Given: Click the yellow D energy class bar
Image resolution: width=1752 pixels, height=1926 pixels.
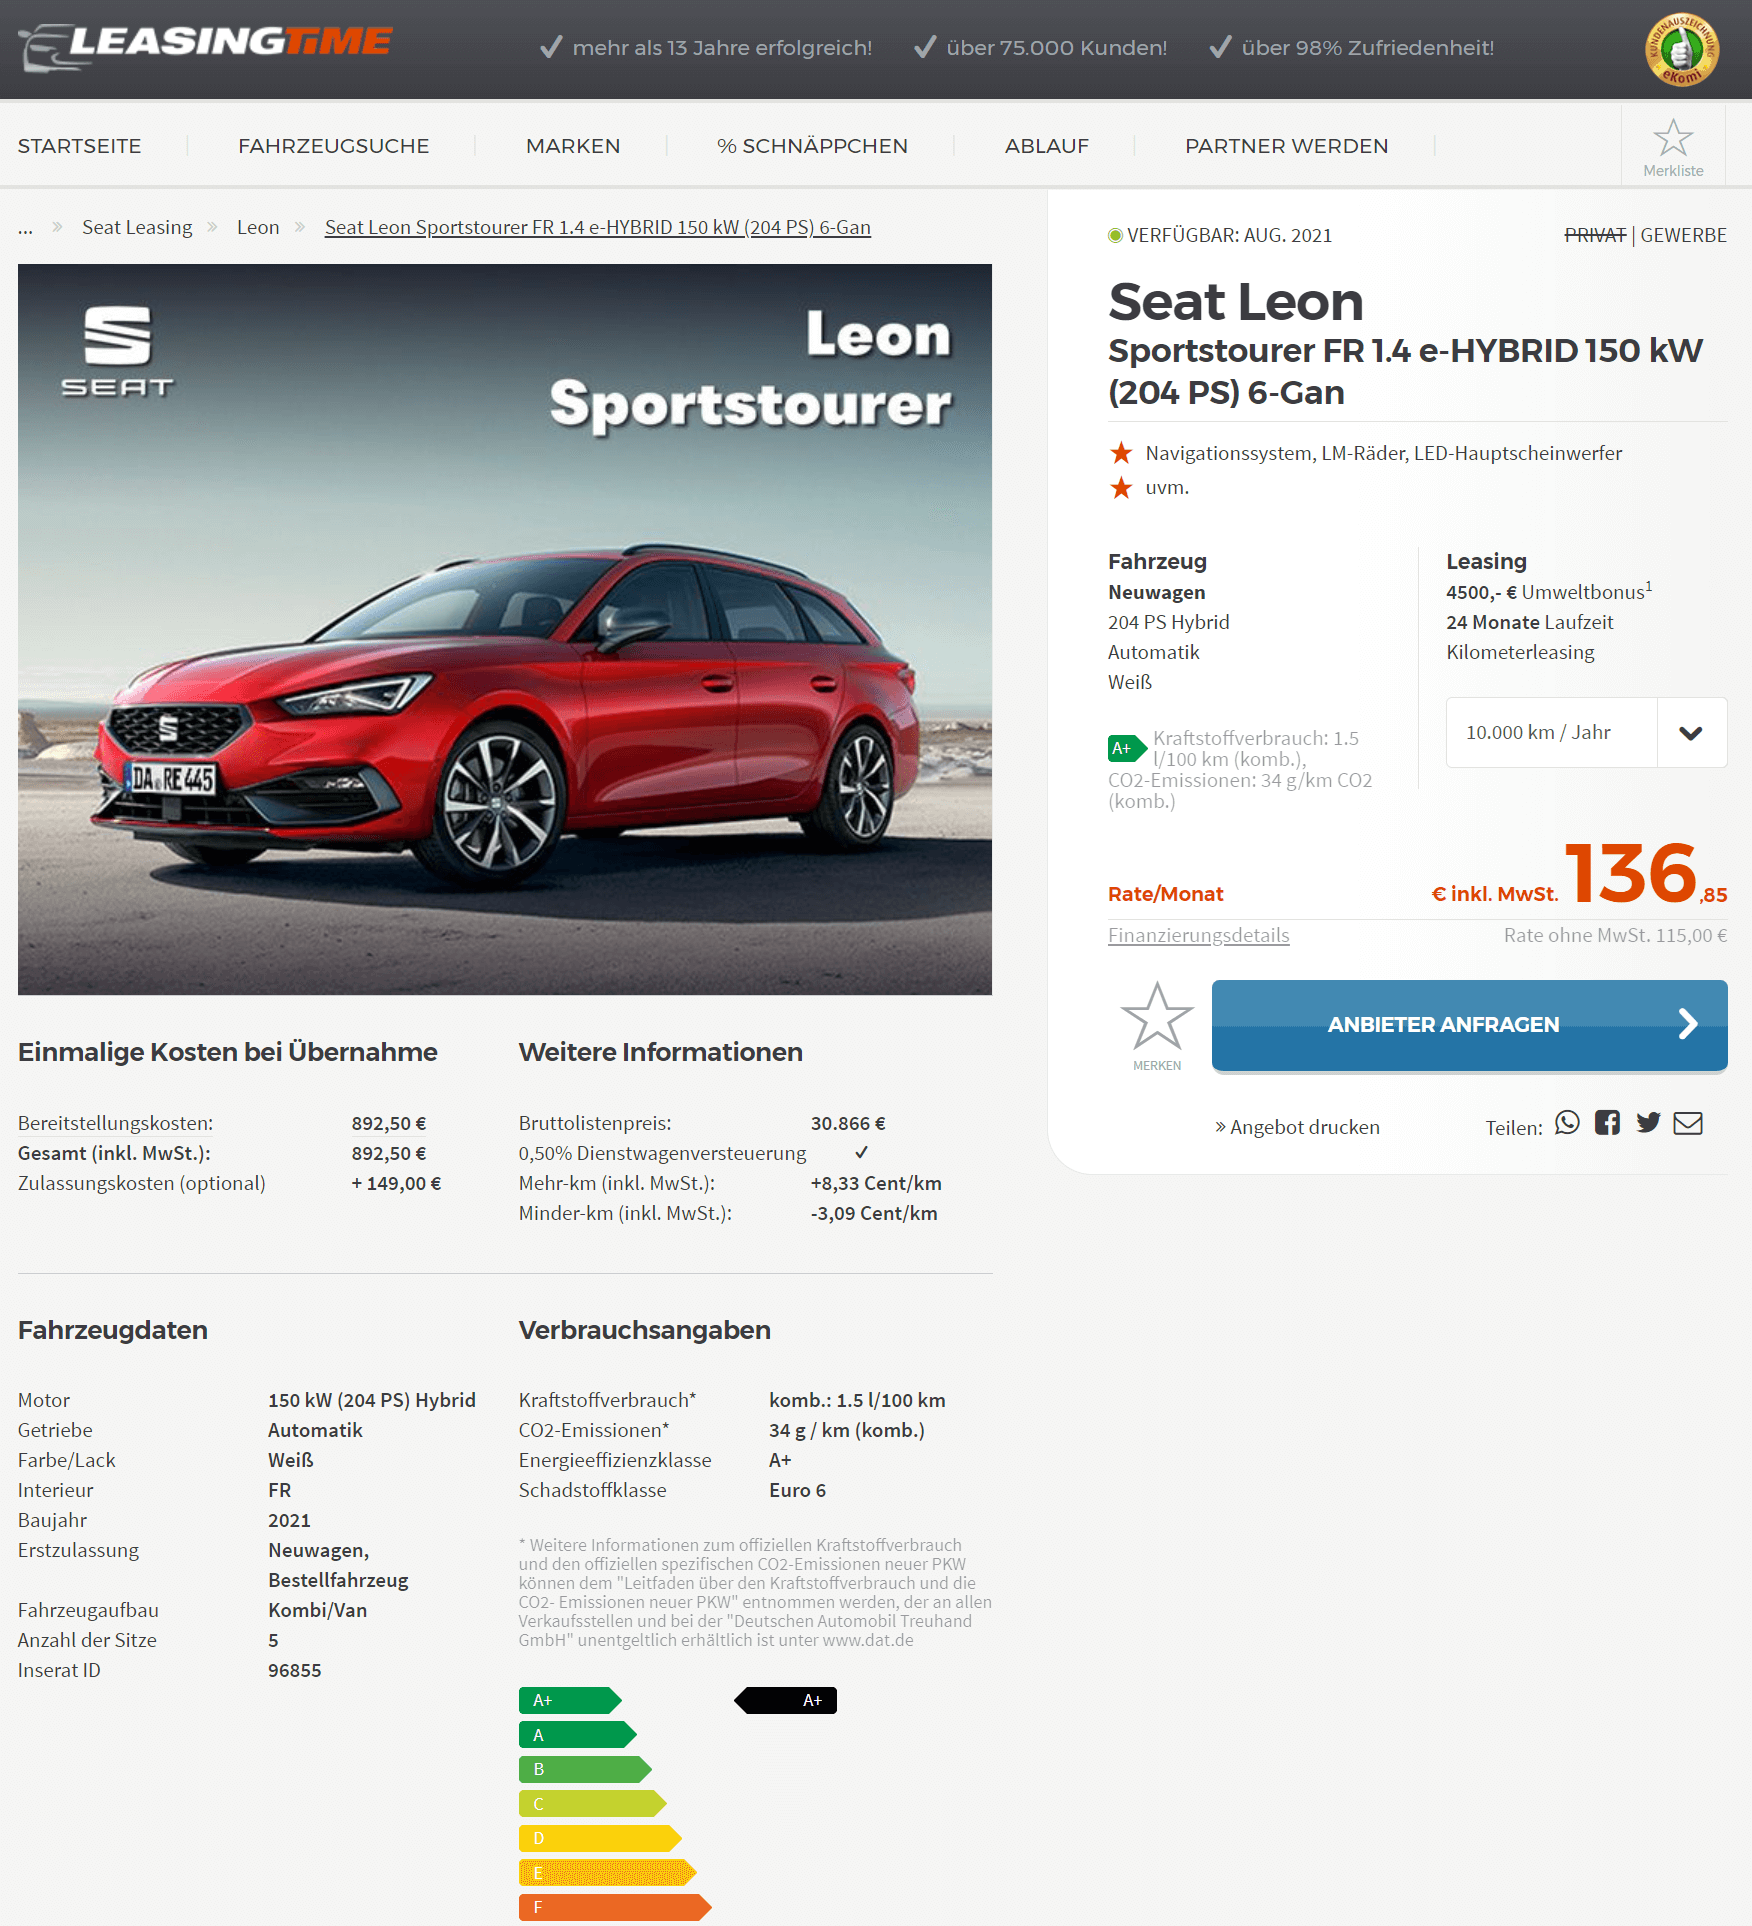Looking at the screenshot, I should [x=600, y=1838].
